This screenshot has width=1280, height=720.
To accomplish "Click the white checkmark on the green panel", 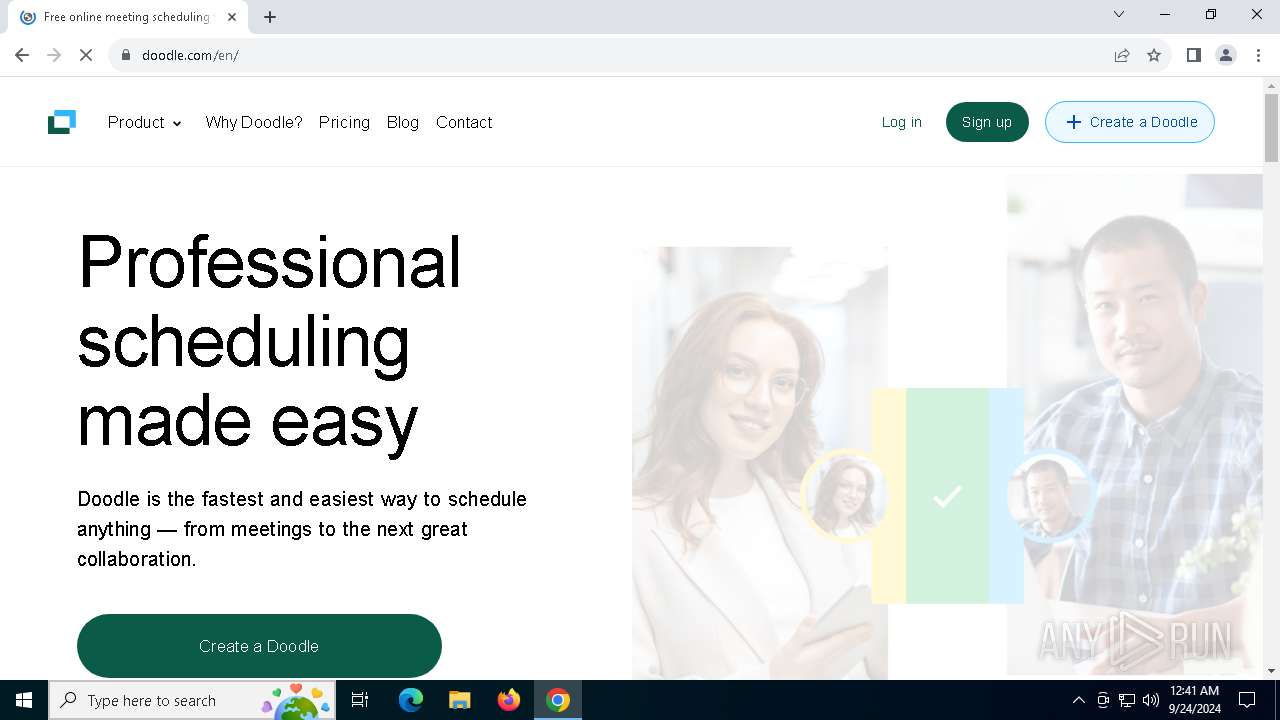I will 947,496.
